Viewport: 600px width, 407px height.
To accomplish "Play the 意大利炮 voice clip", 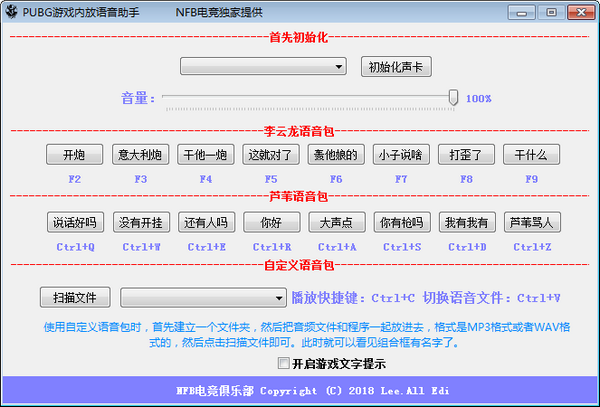I will point(140,155).
